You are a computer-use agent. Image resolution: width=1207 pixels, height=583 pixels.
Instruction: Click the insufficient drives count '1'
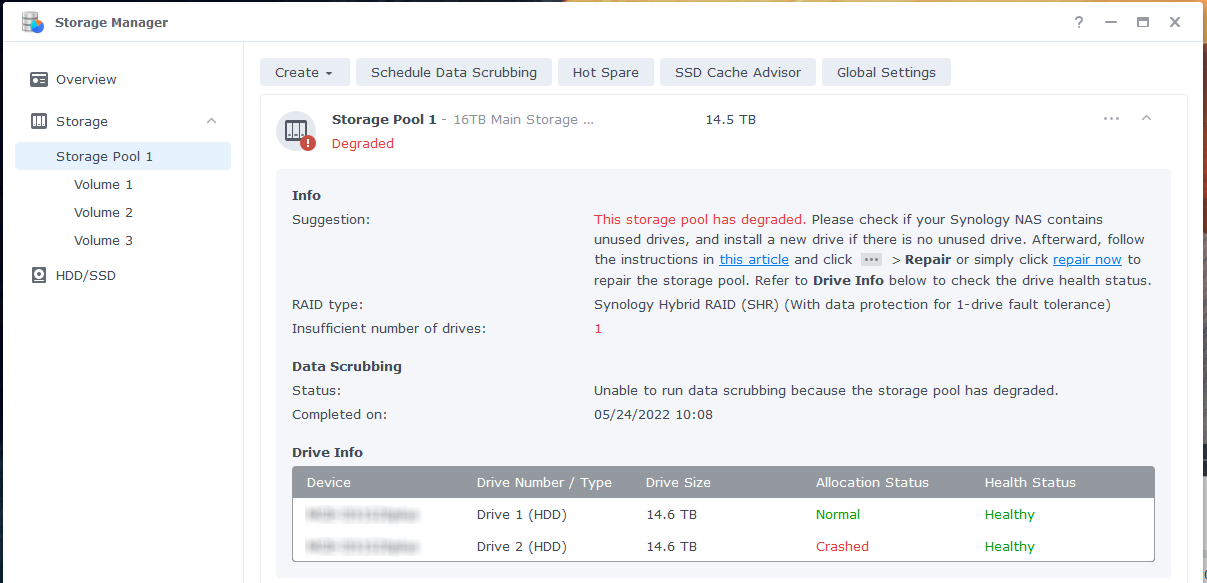[598, 328]
